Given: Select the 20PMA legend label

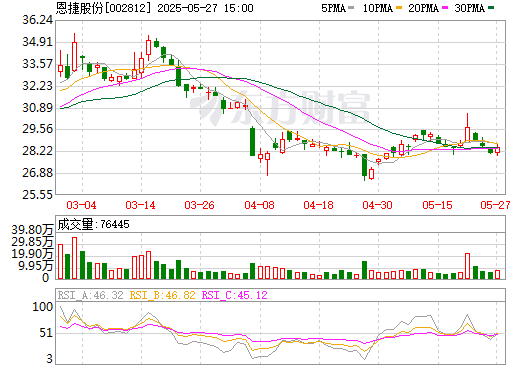Looking at the screenshot, I should pyautogui.click(x=423, y=8).
